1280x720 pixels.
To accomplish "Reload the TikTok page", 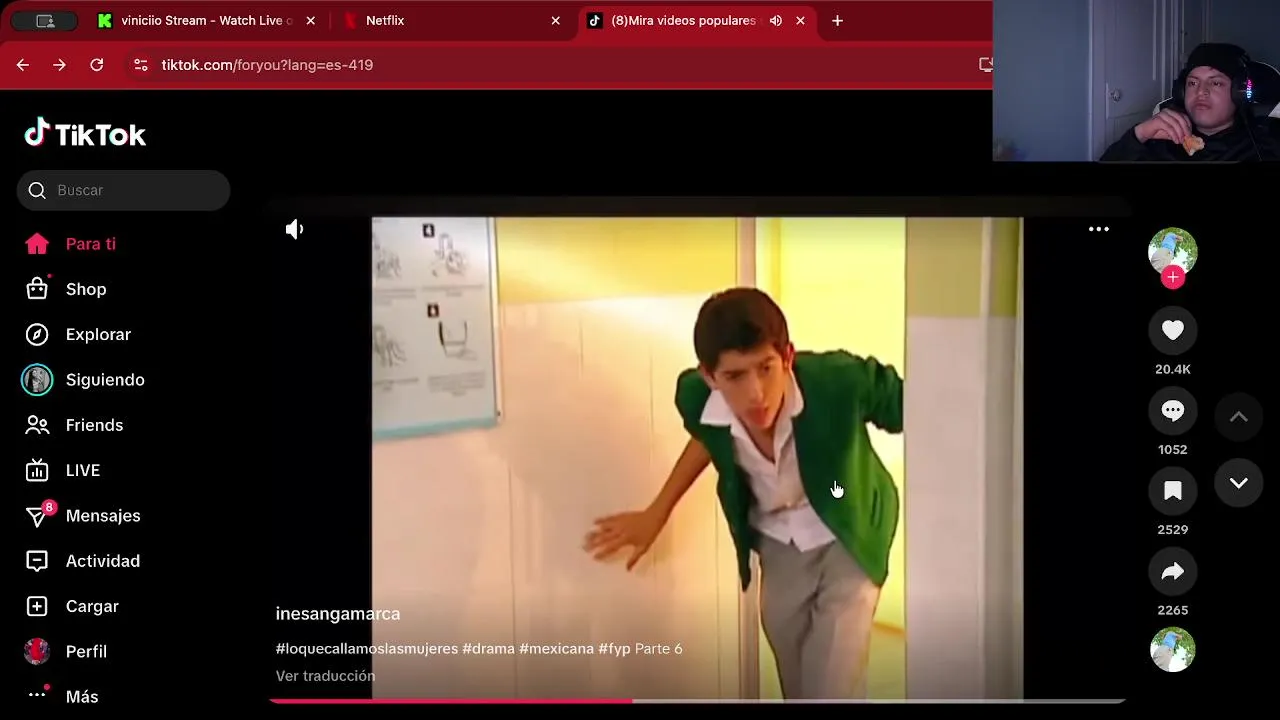I will (x=97, y=65).
